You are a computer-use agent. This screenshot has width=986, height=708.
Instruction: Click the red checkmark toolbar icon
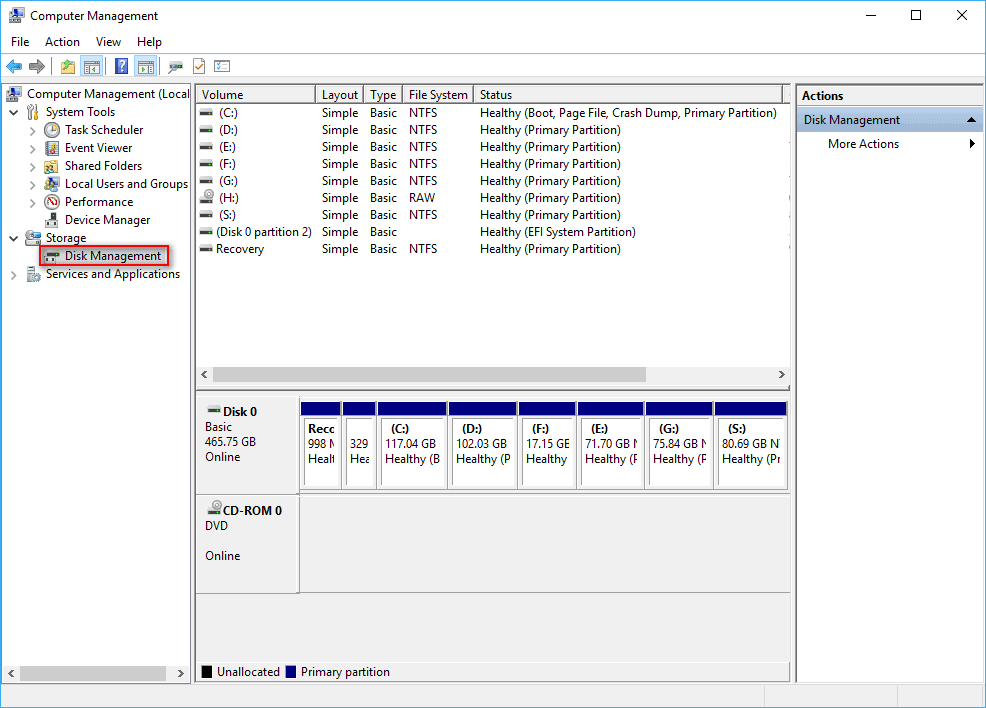pos(198,66)
